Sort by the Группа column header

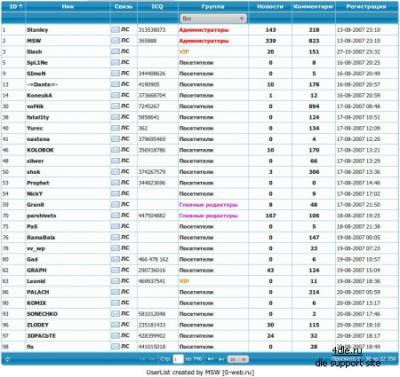point(213,6)
